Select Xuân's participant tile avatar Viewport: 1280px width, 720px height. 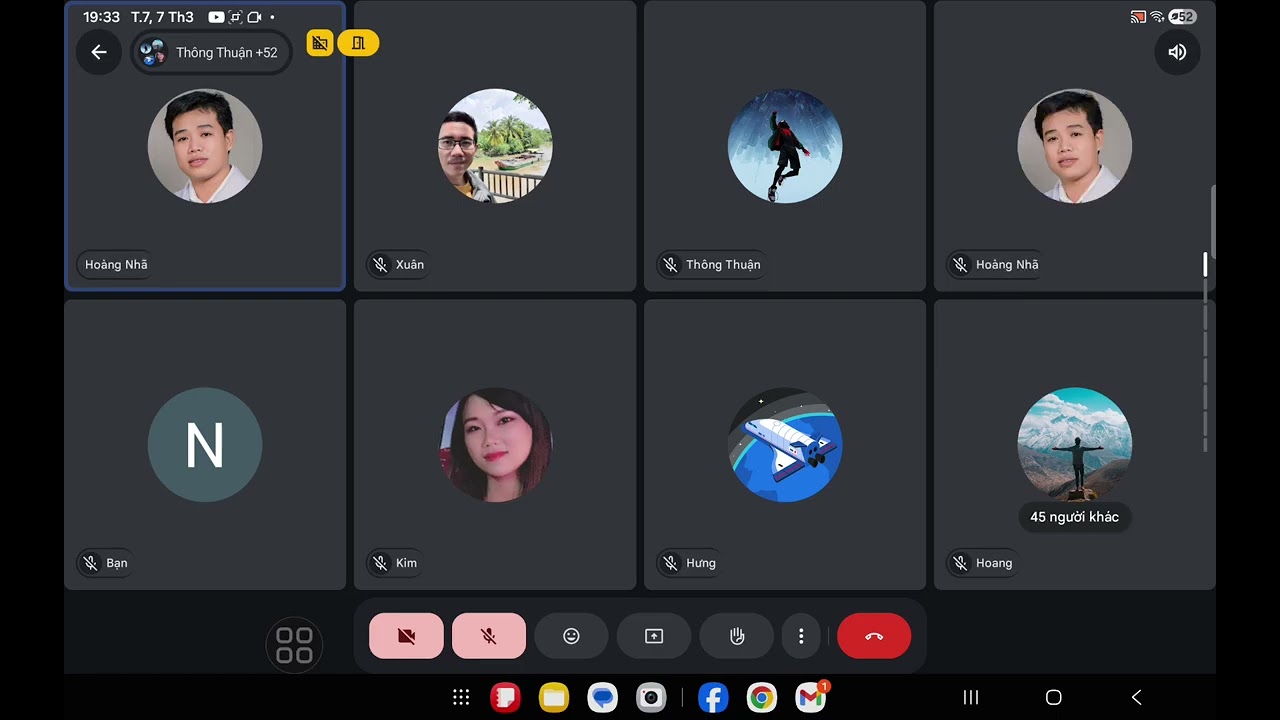point(495,146)
